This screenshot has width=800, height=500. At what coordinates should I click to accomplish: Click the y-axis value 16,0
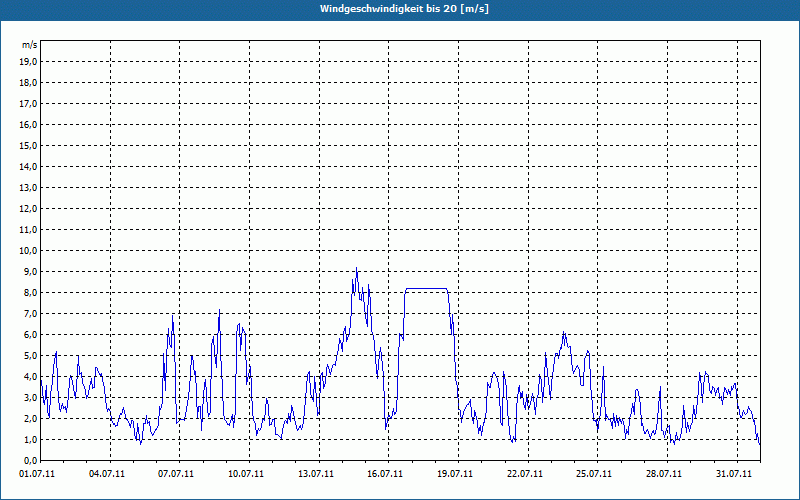point(28,124)
